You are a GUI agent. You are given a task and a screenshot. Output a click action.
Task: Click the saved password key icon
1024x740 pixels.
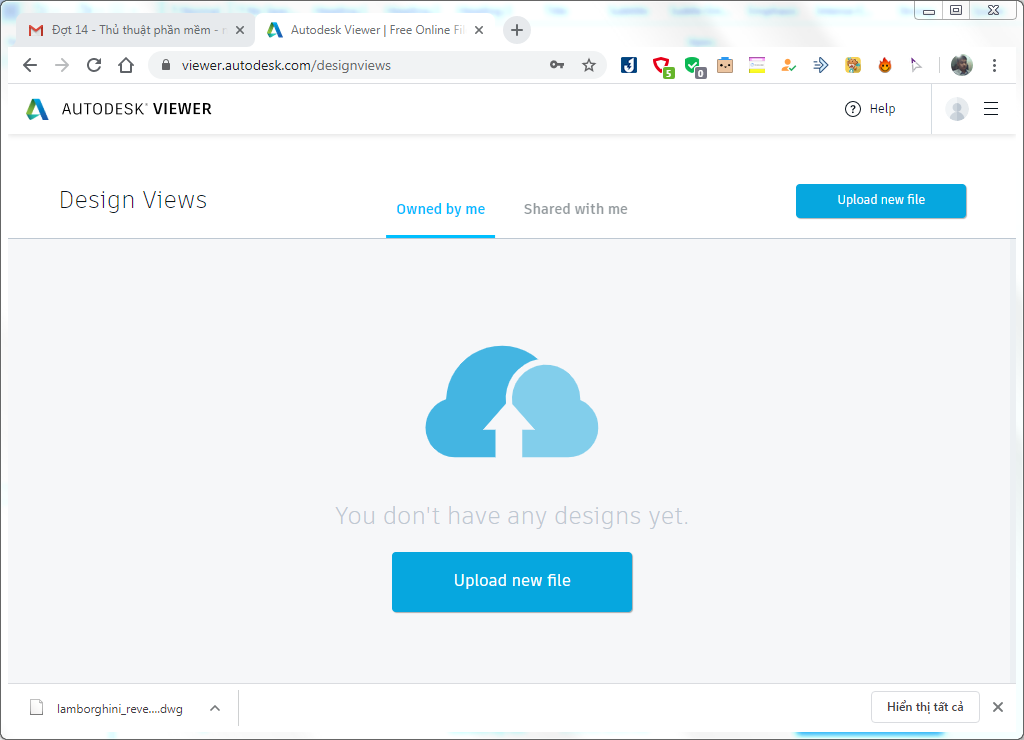[x=557, y=65]
